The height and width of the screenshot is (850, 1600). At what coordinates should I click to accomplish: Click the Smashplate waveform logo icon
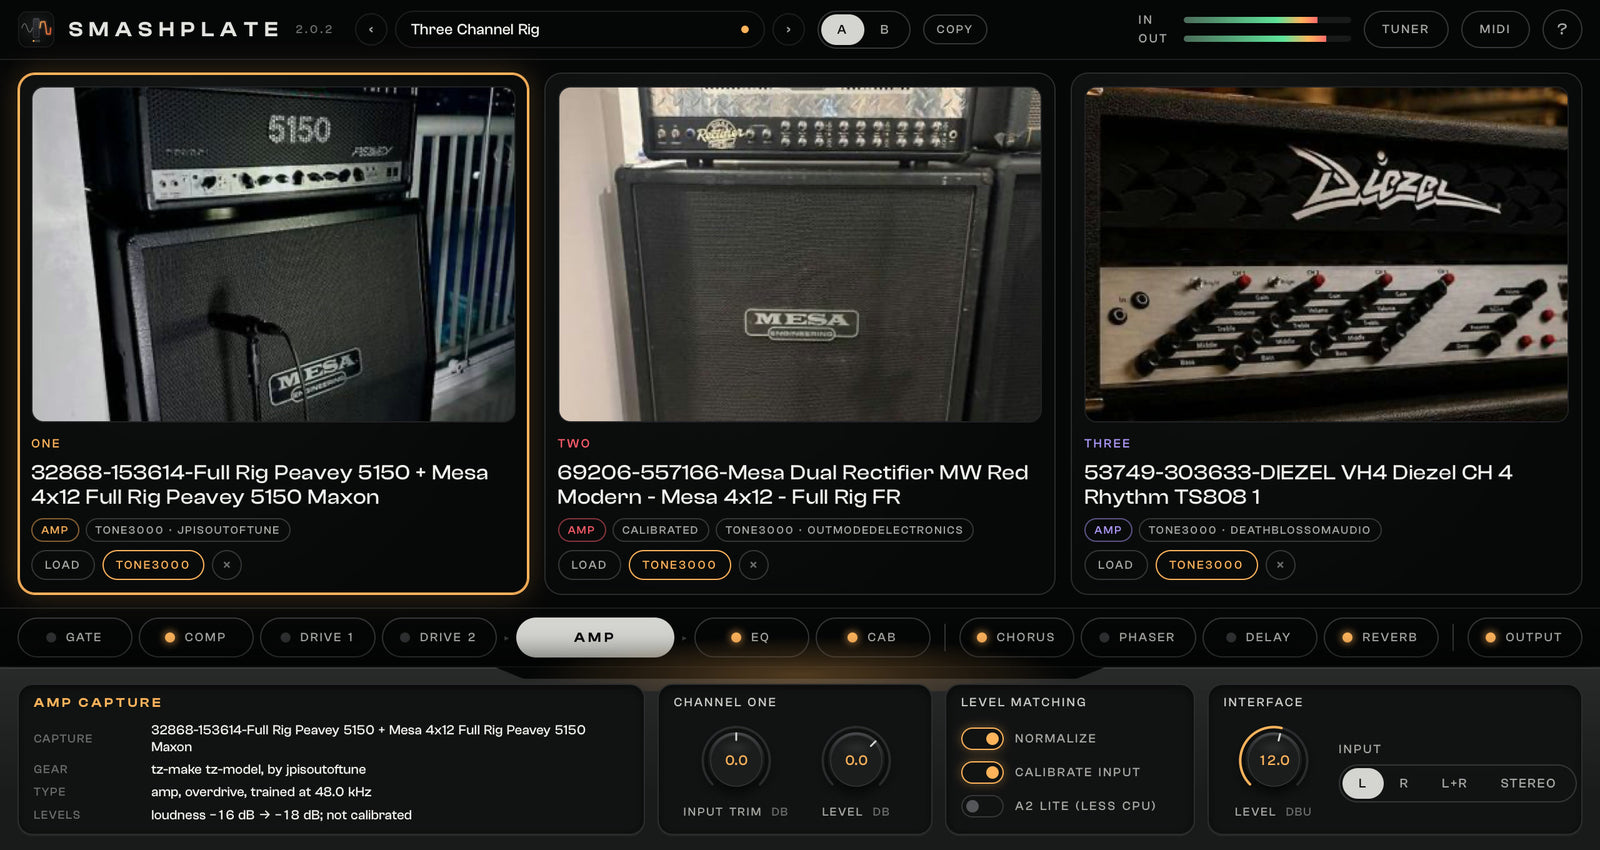(37, 29)
